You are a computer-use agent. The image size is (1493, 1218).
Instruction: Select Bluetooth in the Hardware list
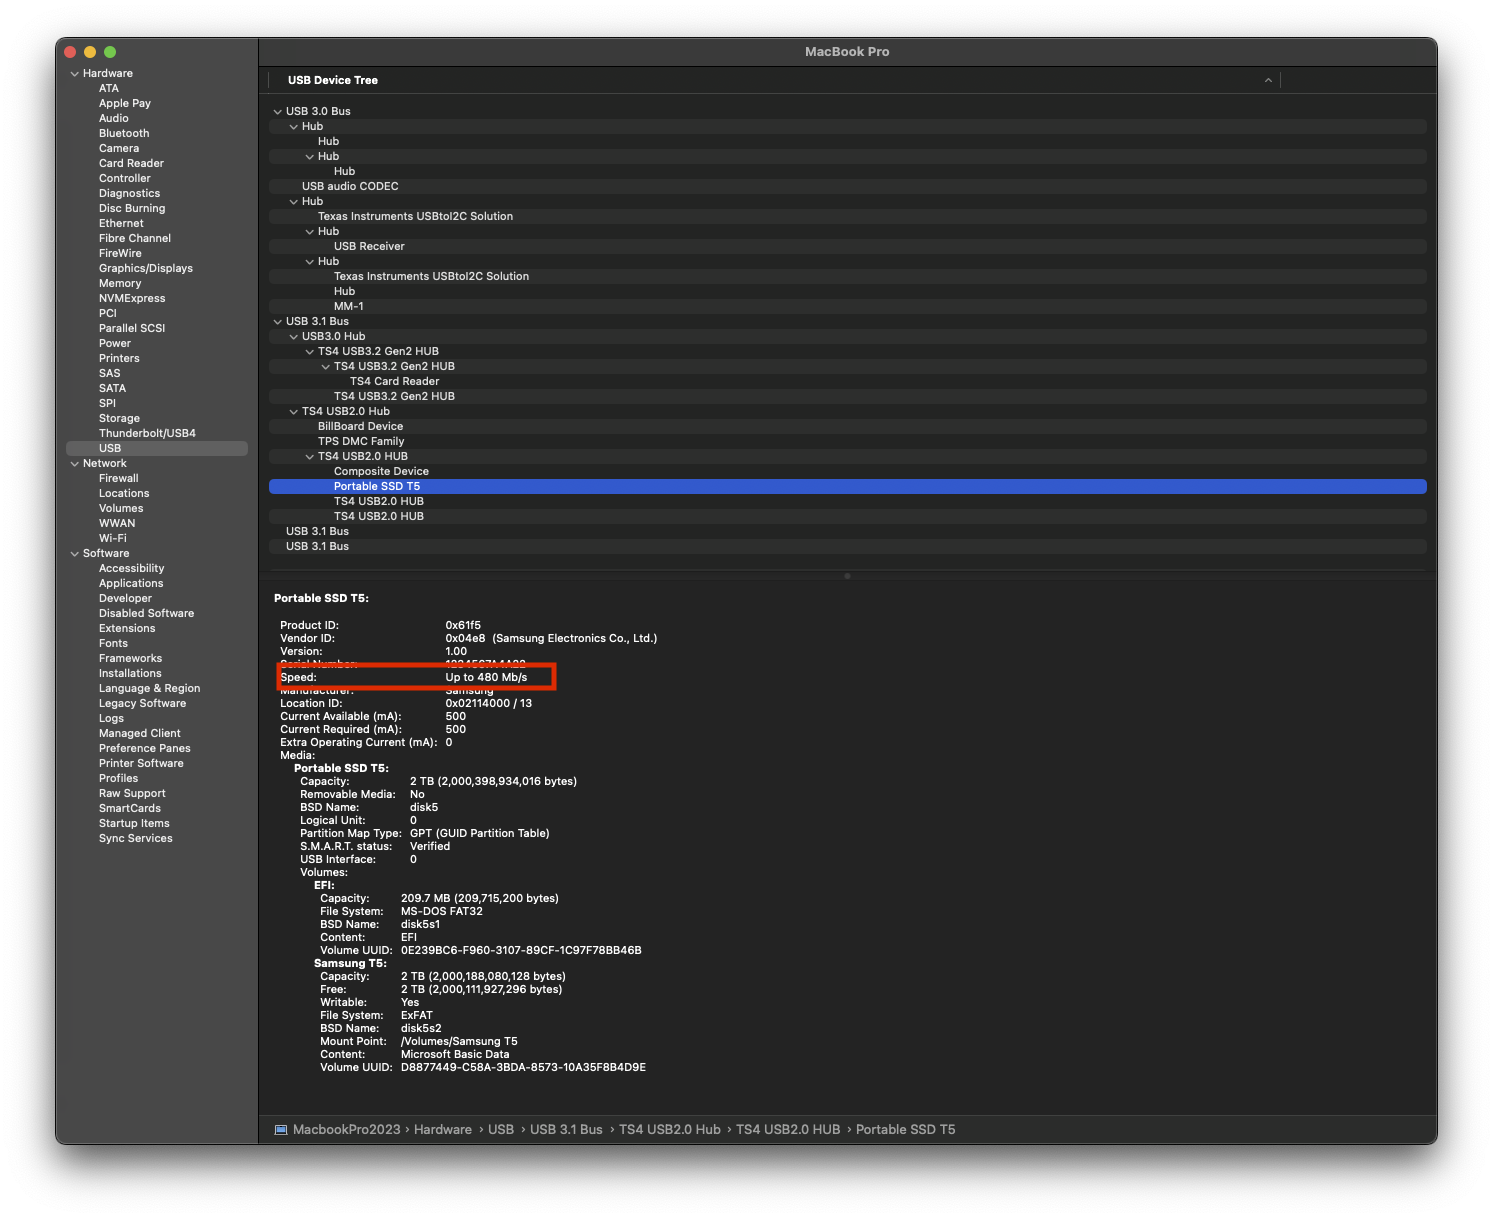tap(124, 133)
